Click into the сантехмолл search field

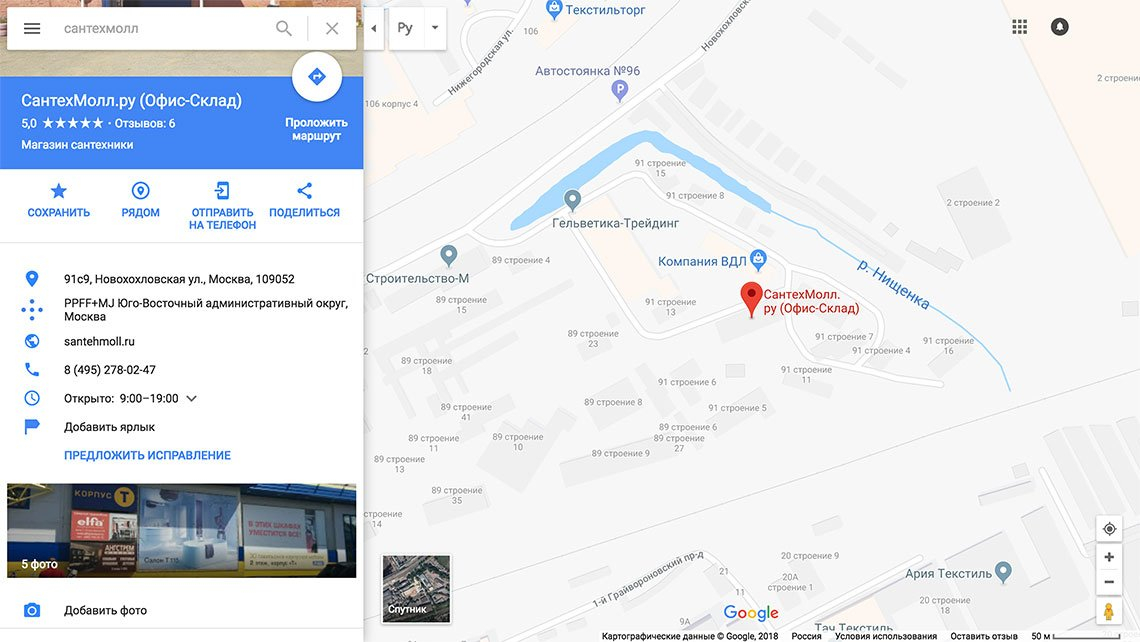pyautogui.click(x=164, y=28)
